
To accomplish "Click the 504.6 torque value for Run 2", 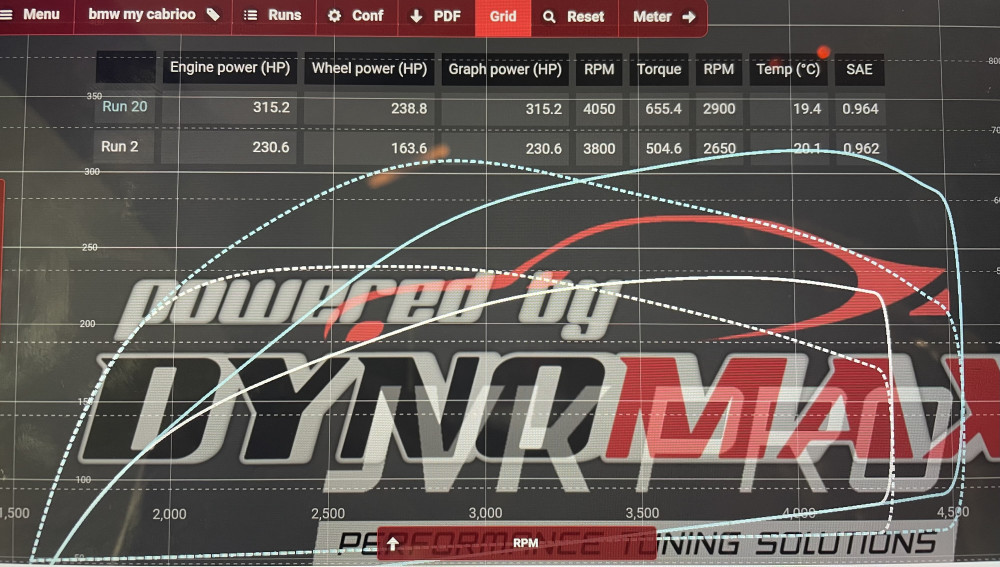I will (659, 149).
